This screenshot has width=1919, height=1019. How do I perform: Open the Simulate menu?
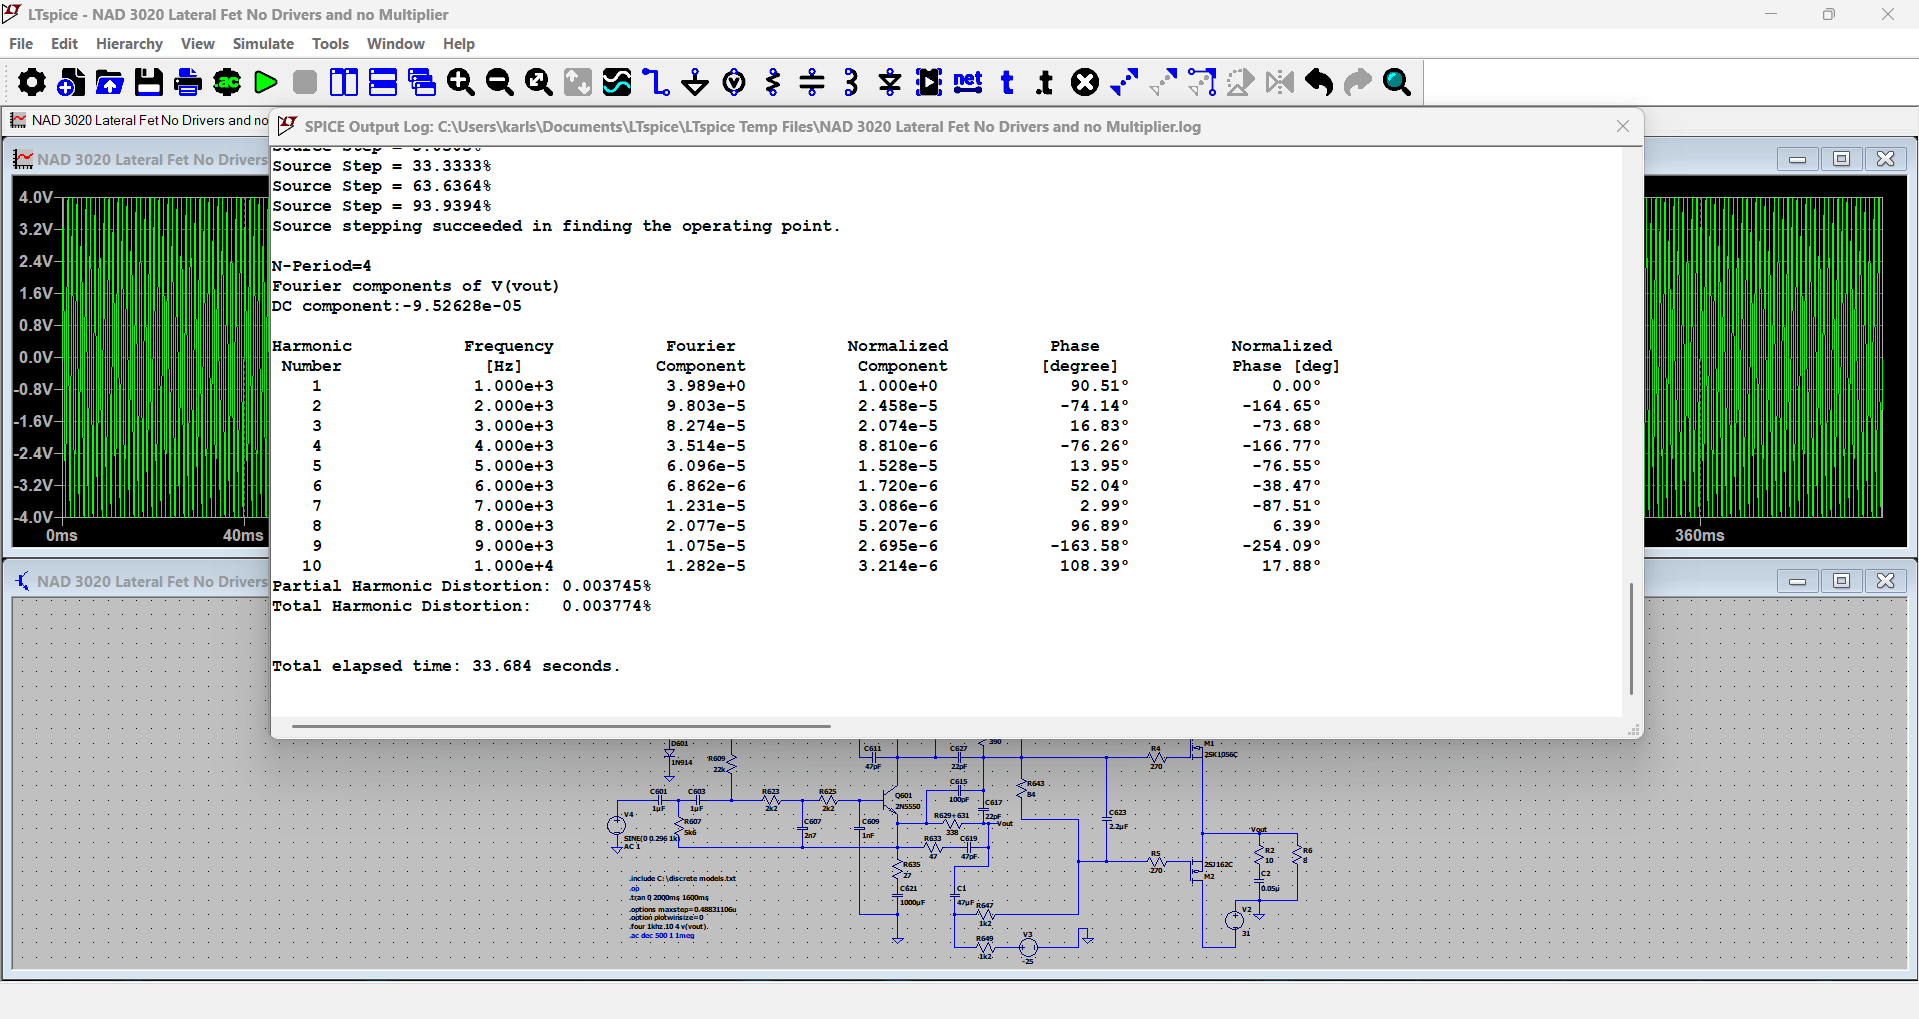pos(263,44)
